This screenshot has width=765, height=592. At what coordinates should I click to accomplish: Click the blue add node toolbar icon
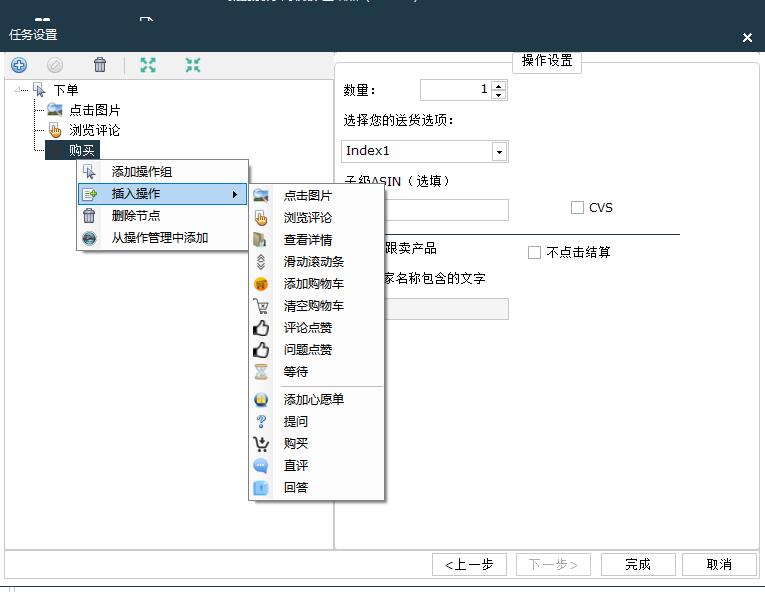(x=19, y=65)
